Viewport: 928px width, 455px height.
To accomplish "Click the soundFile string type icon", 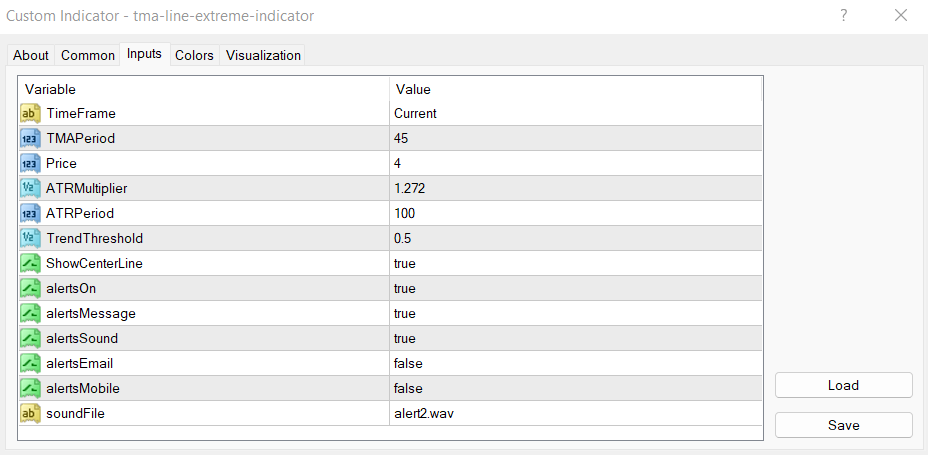I will (30, 413).
